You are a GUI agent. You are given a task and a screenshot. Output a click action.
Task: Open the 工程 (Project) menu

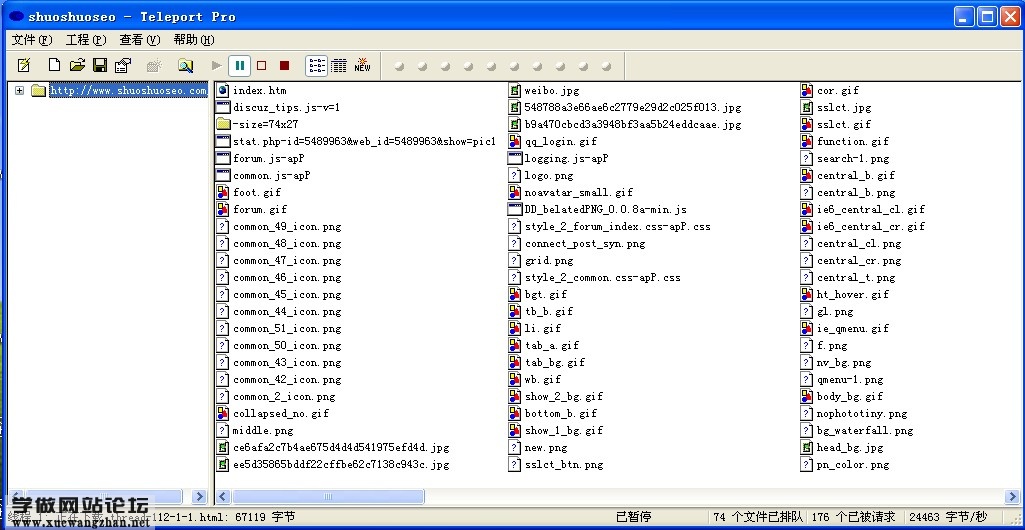coord(85,40)
